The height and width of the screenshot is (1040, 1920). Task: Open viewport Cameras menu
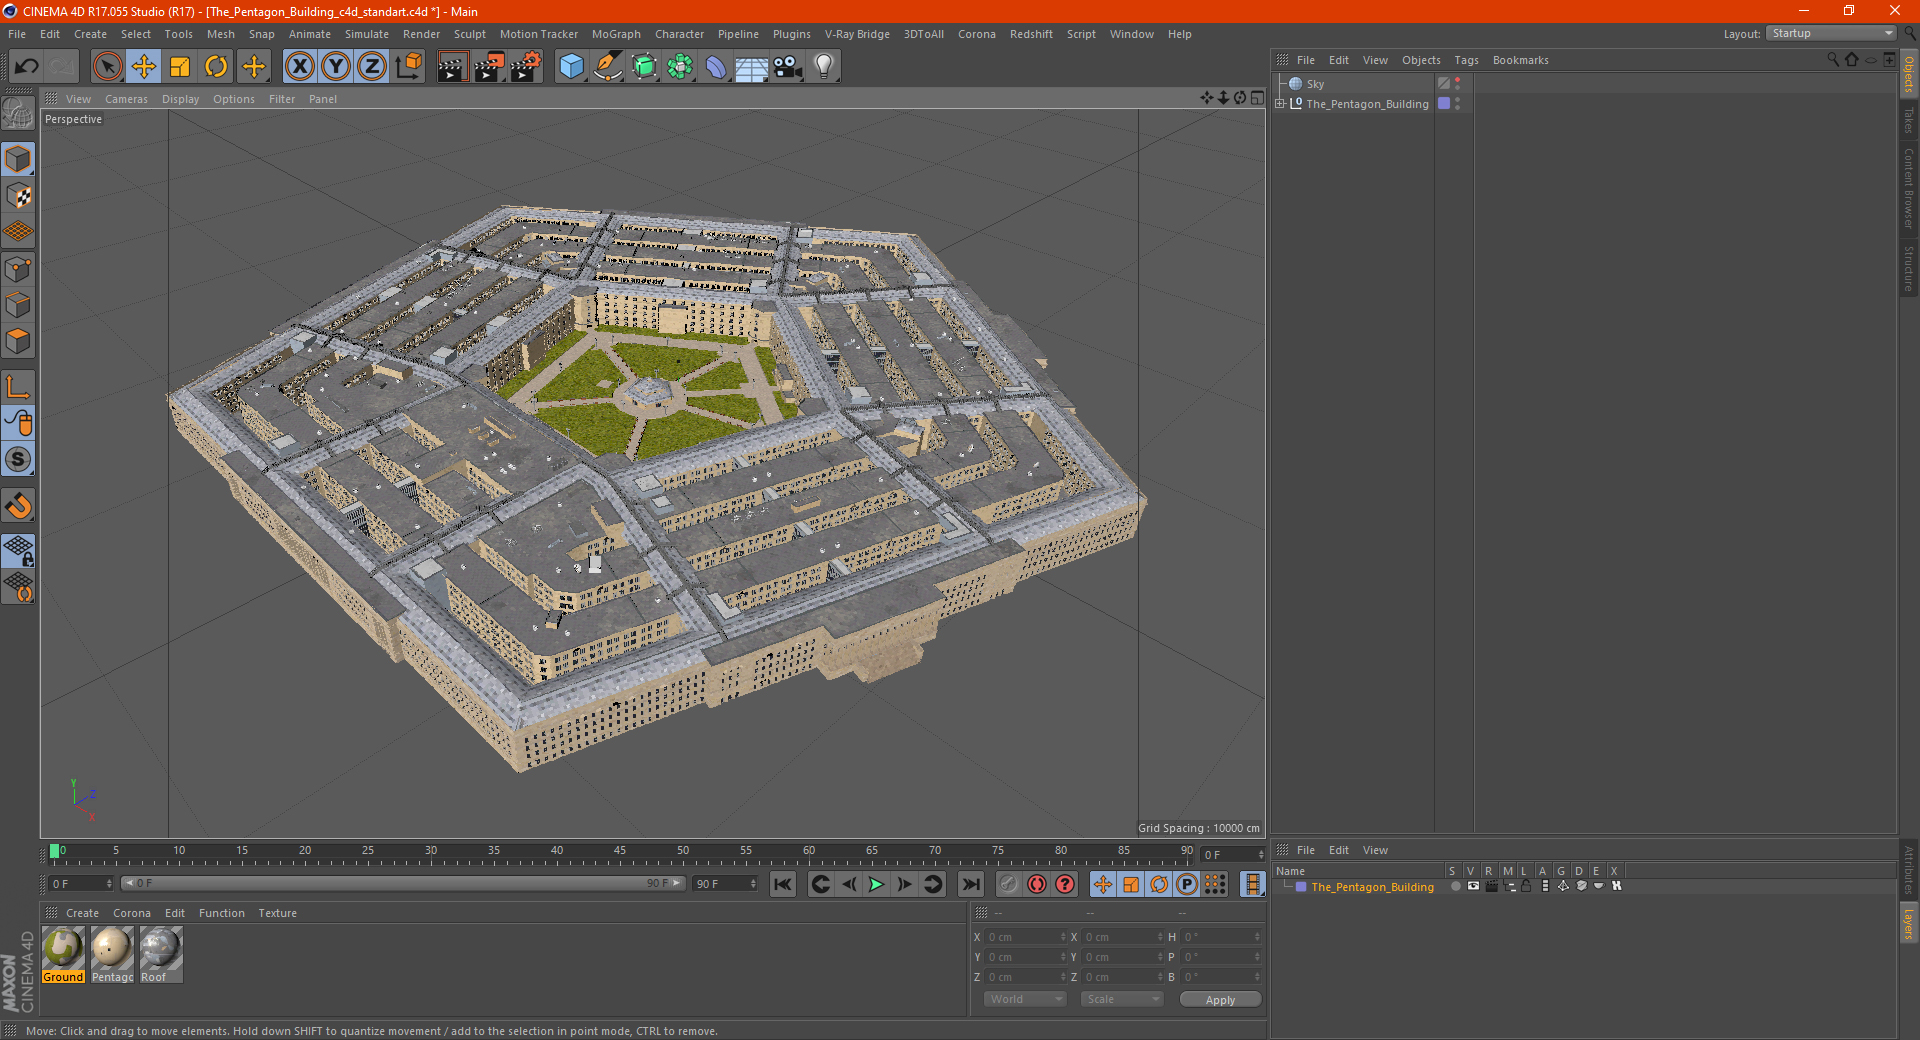(126, 99)
